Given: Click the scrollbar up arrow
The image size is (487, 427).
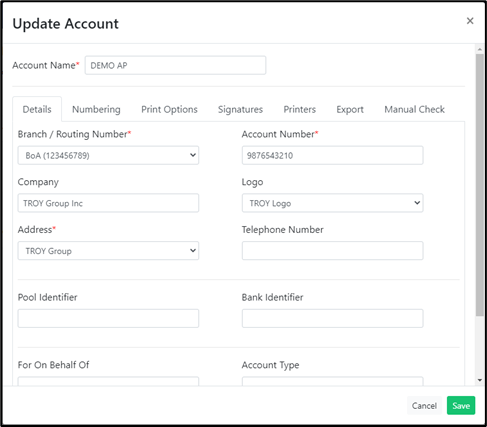Looking at the screenshot, I should click(x=480, y=49).
